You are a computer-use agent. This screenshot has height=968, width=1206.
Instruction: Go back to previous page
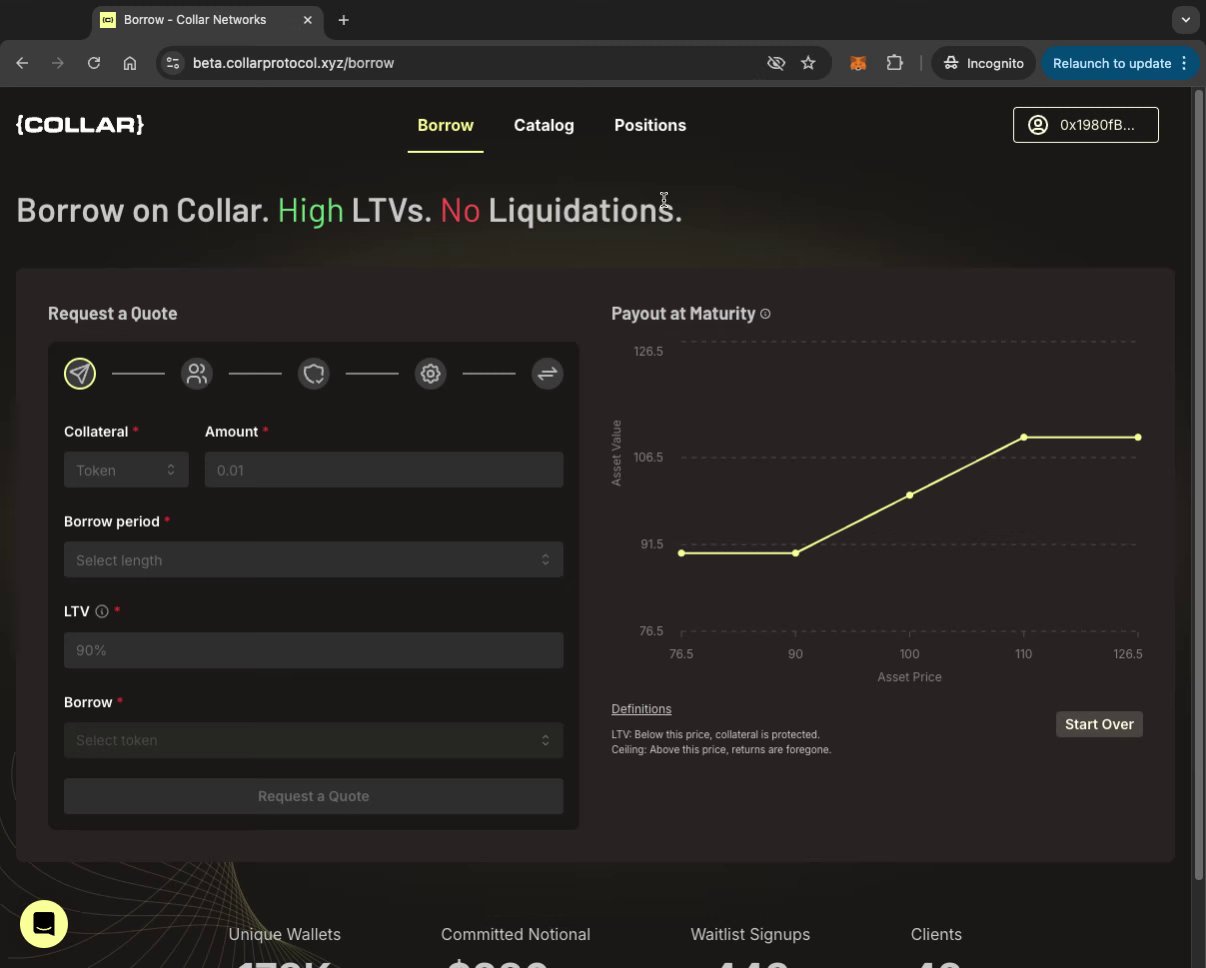22,63
